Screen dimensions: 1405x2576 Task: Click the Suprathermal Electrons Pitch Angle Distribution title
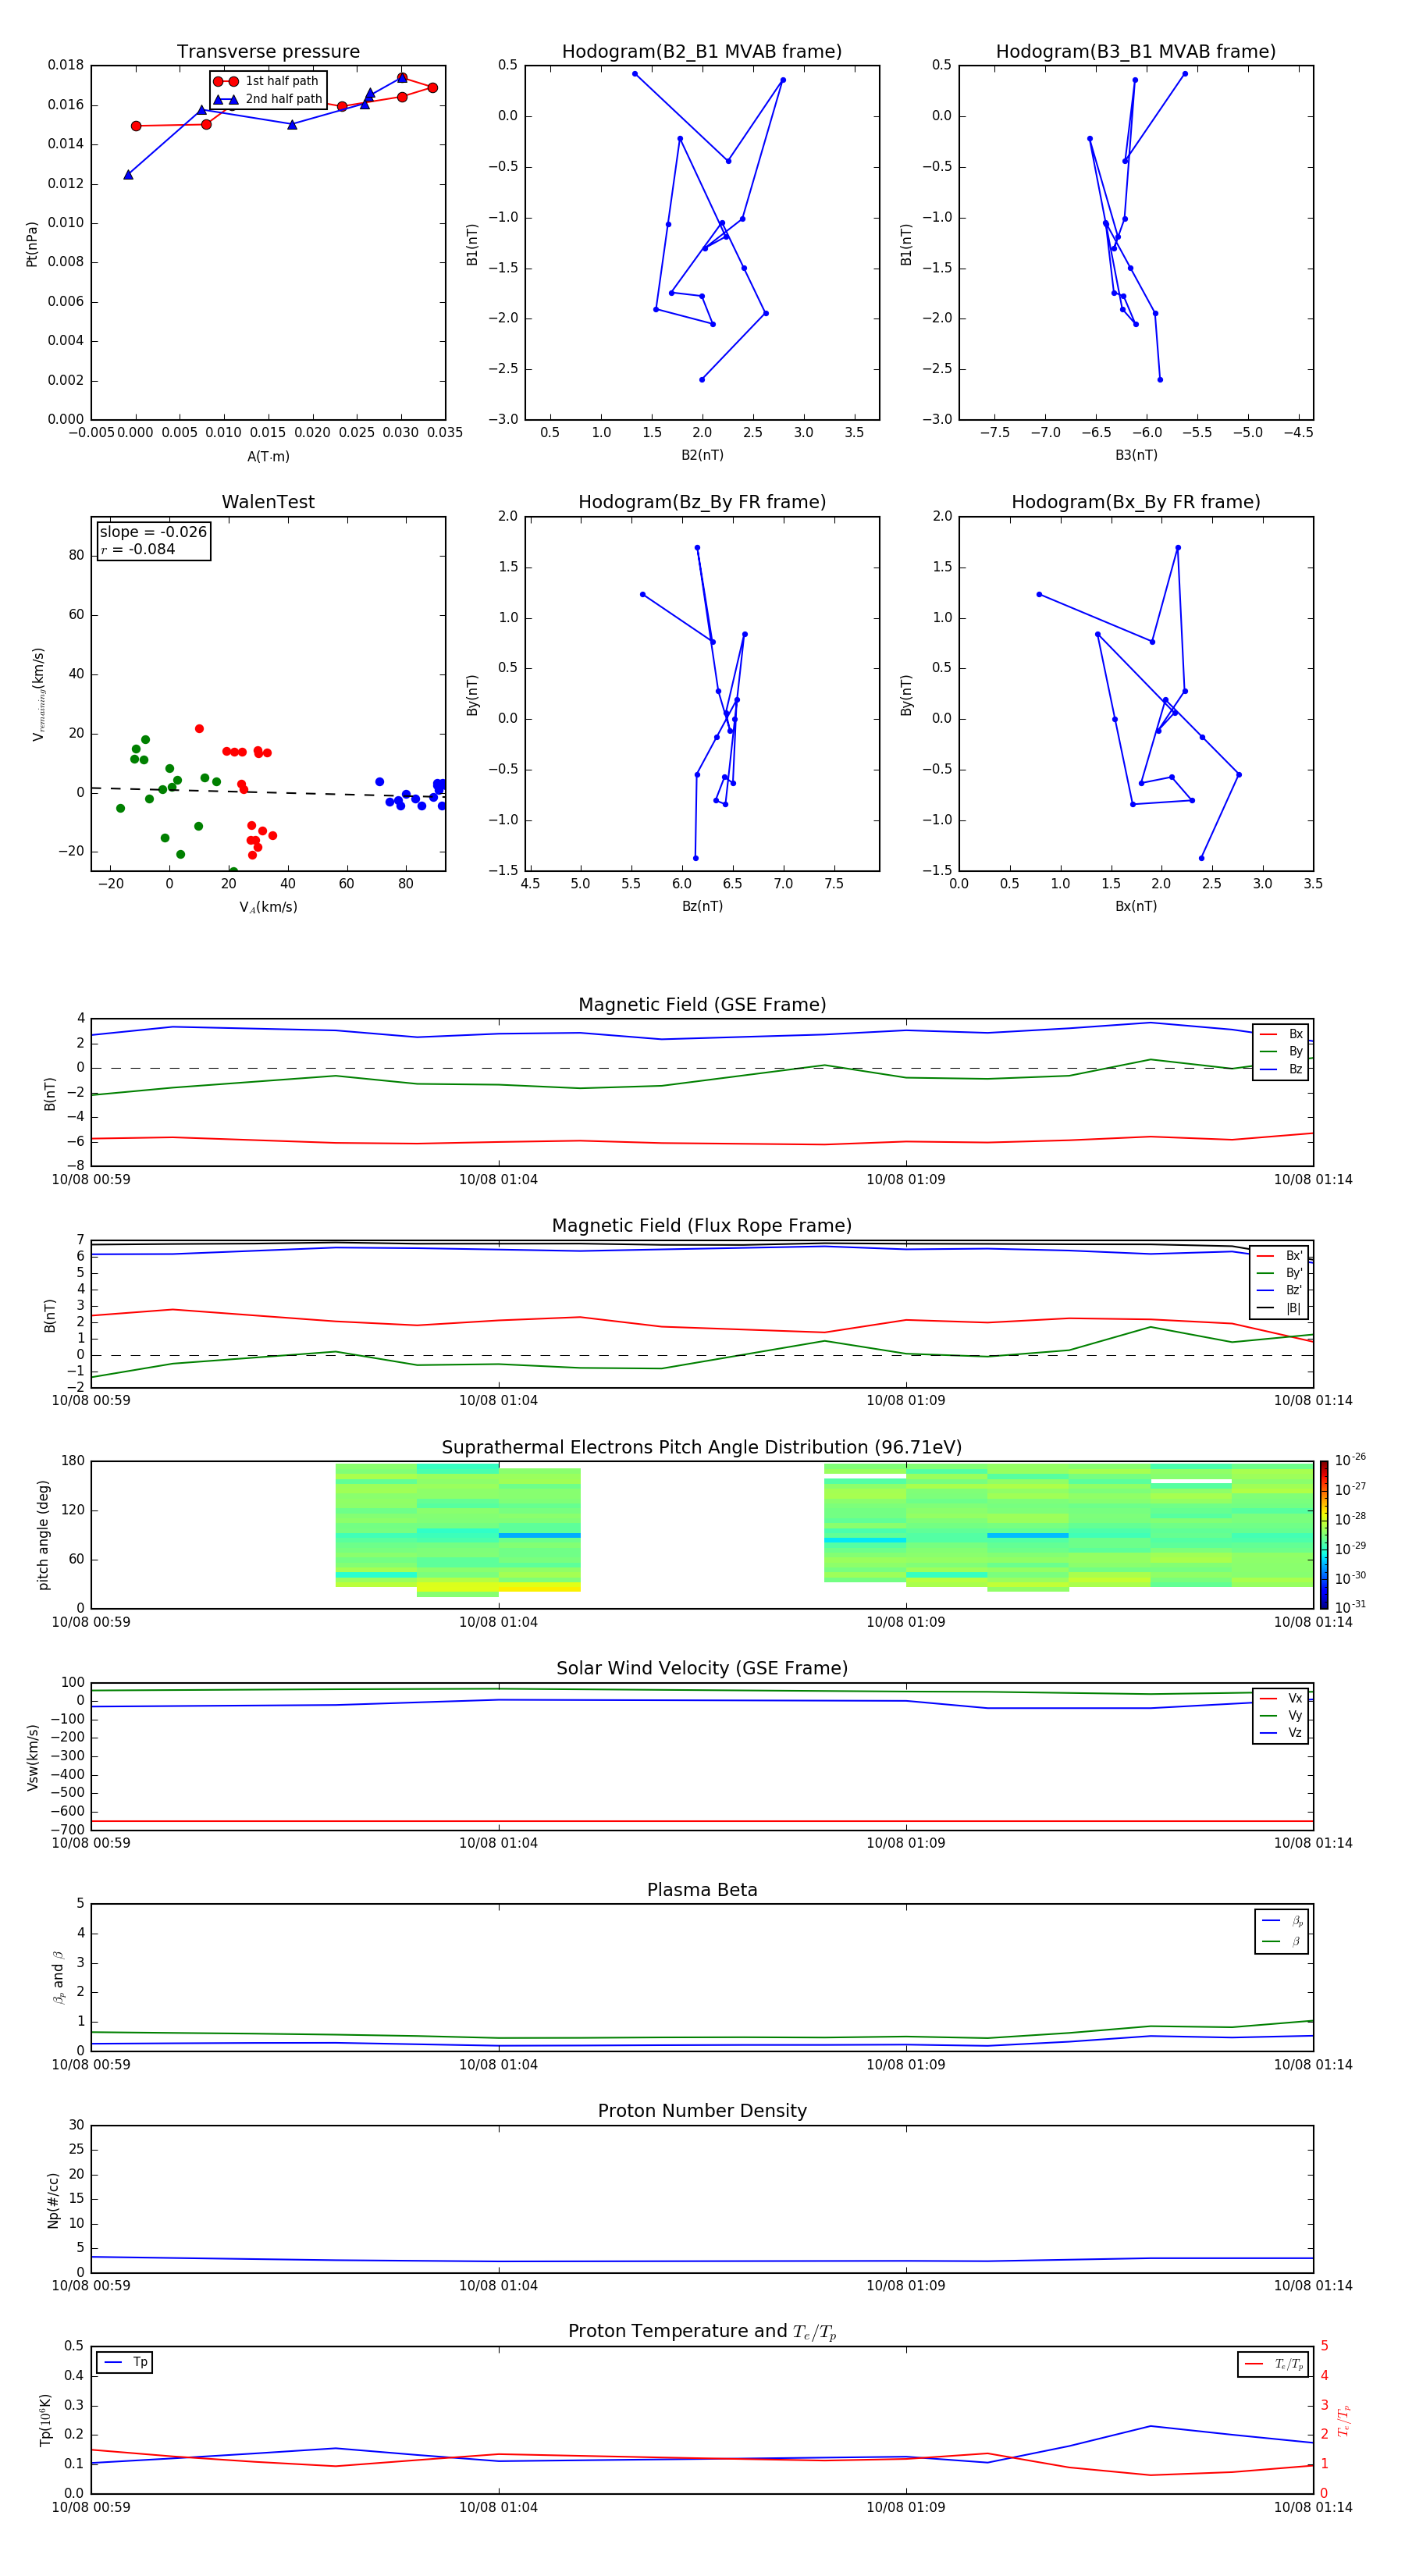coord(702,1448)
